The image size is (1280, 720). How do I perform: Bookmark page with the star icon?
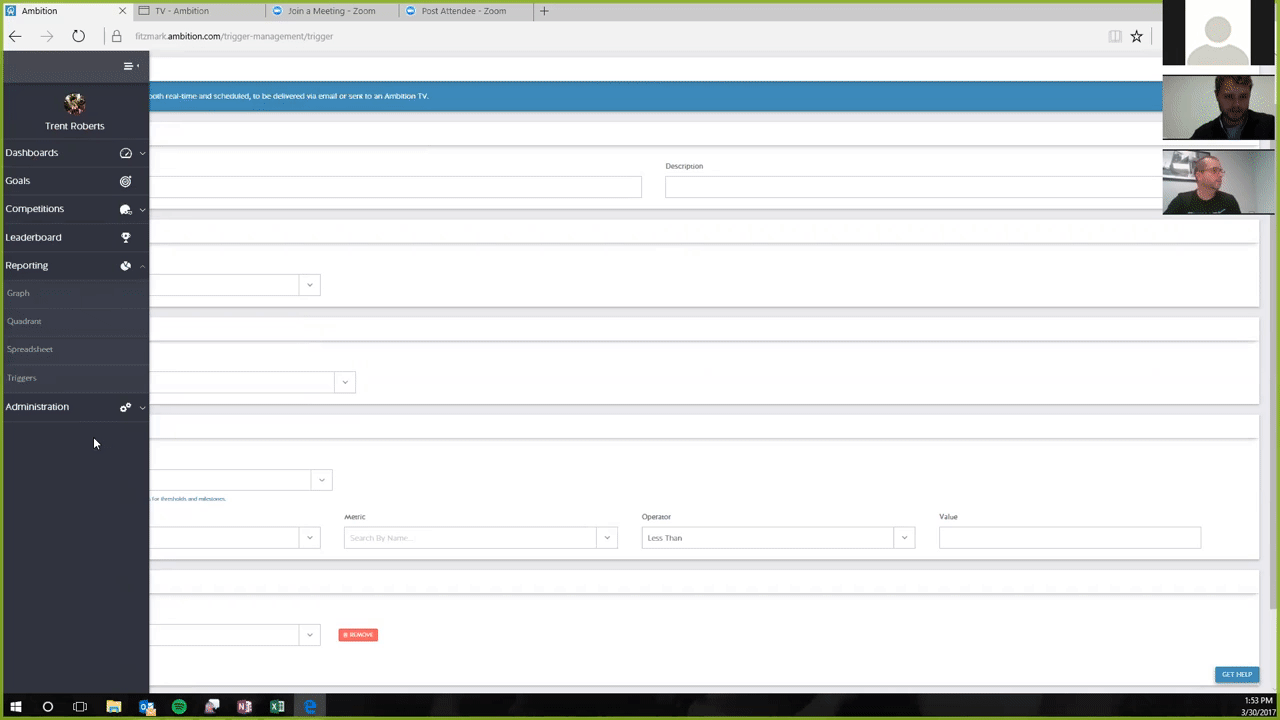coord(1136,36)
